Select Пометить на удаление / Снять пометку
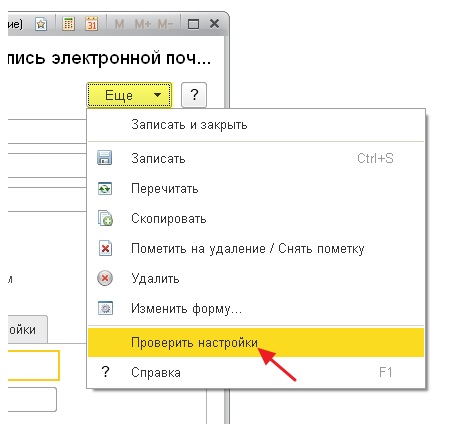The width and height of the screenshot is (455, 435). 256,249
